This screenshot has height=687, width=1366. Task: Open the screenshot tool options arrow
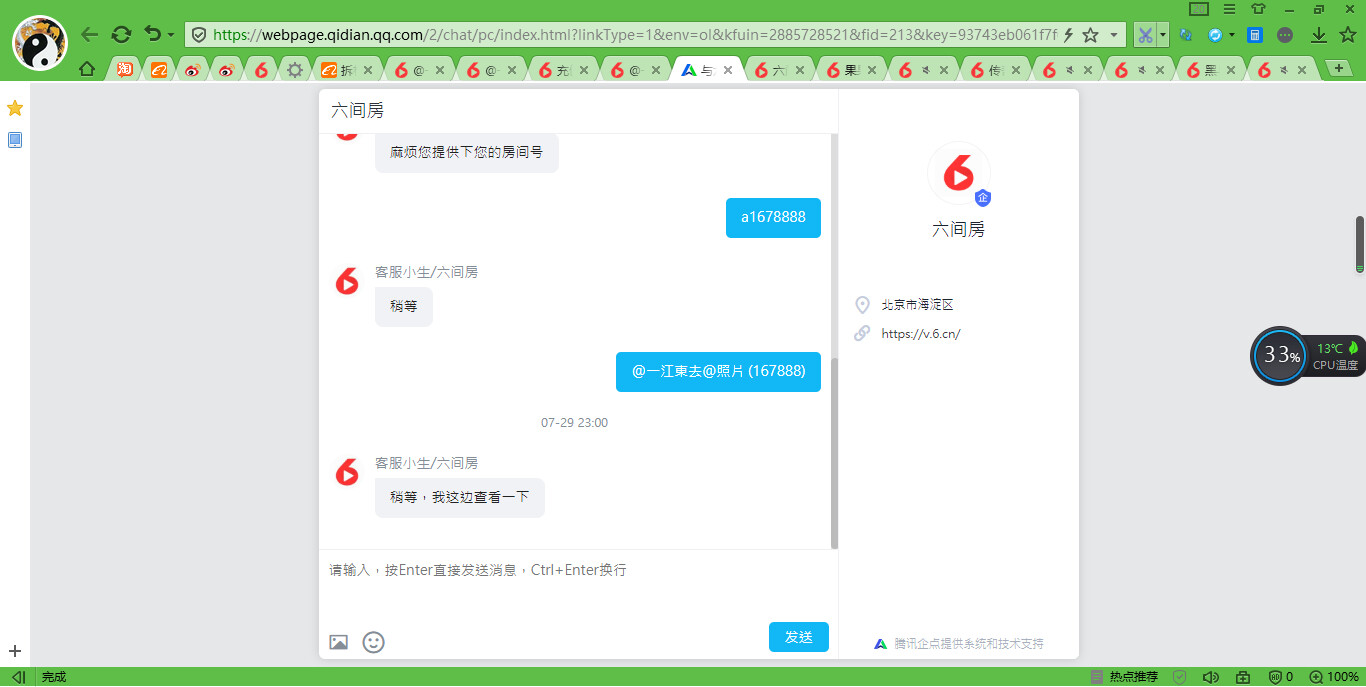(1163, 35)
